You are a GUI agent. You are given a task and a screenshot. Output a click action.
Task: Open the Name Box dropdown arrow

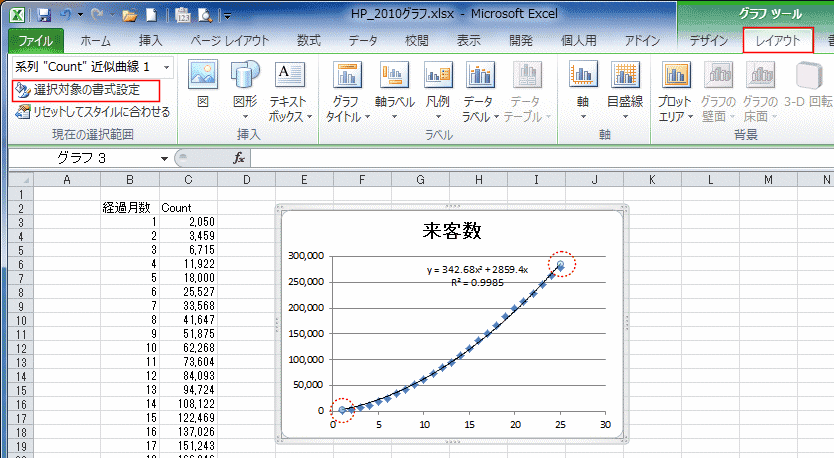(164, 159)
